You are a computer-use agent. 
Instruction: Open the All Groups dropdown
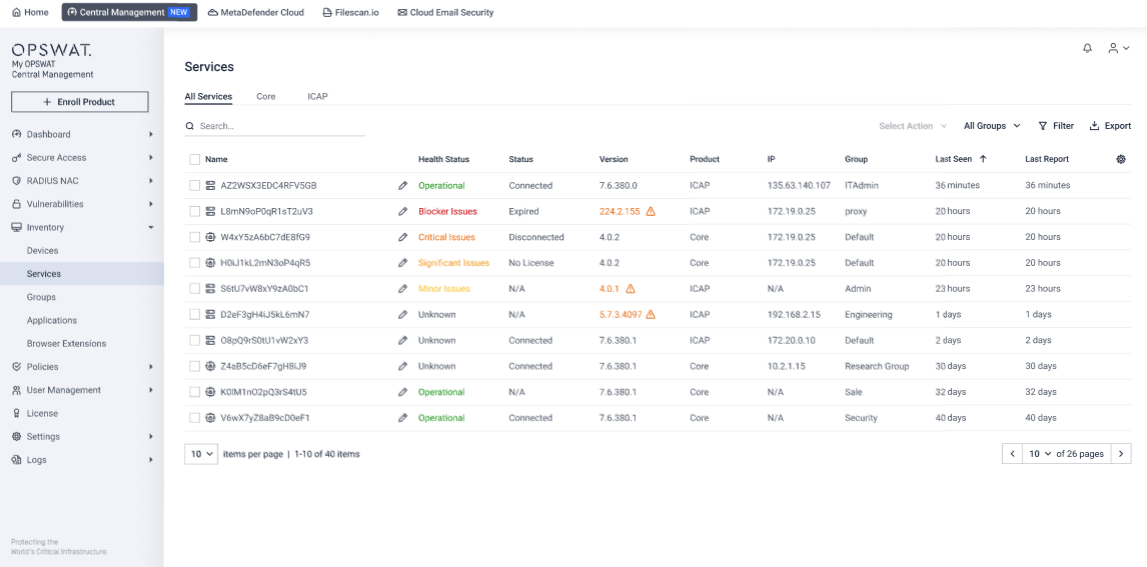coord(991,126)
